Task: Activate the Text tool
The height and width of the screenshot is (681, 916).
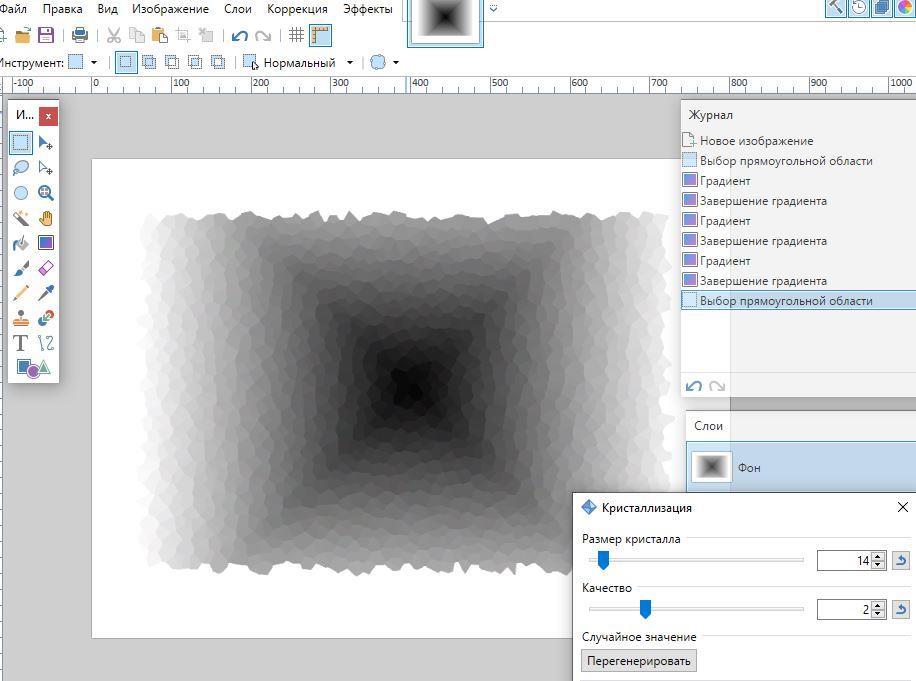Action: click(20, 343)
